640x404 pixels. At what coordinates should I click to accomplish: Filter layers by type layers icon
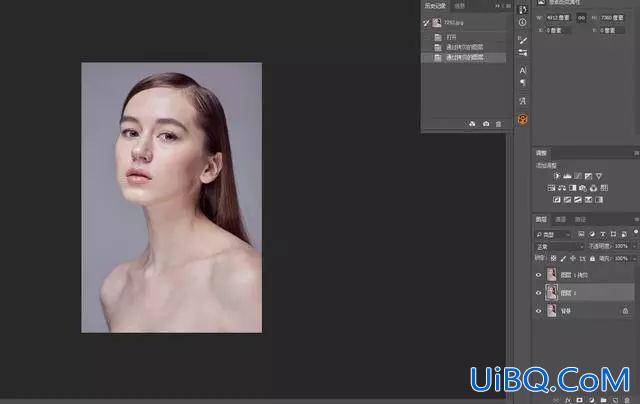602,234
